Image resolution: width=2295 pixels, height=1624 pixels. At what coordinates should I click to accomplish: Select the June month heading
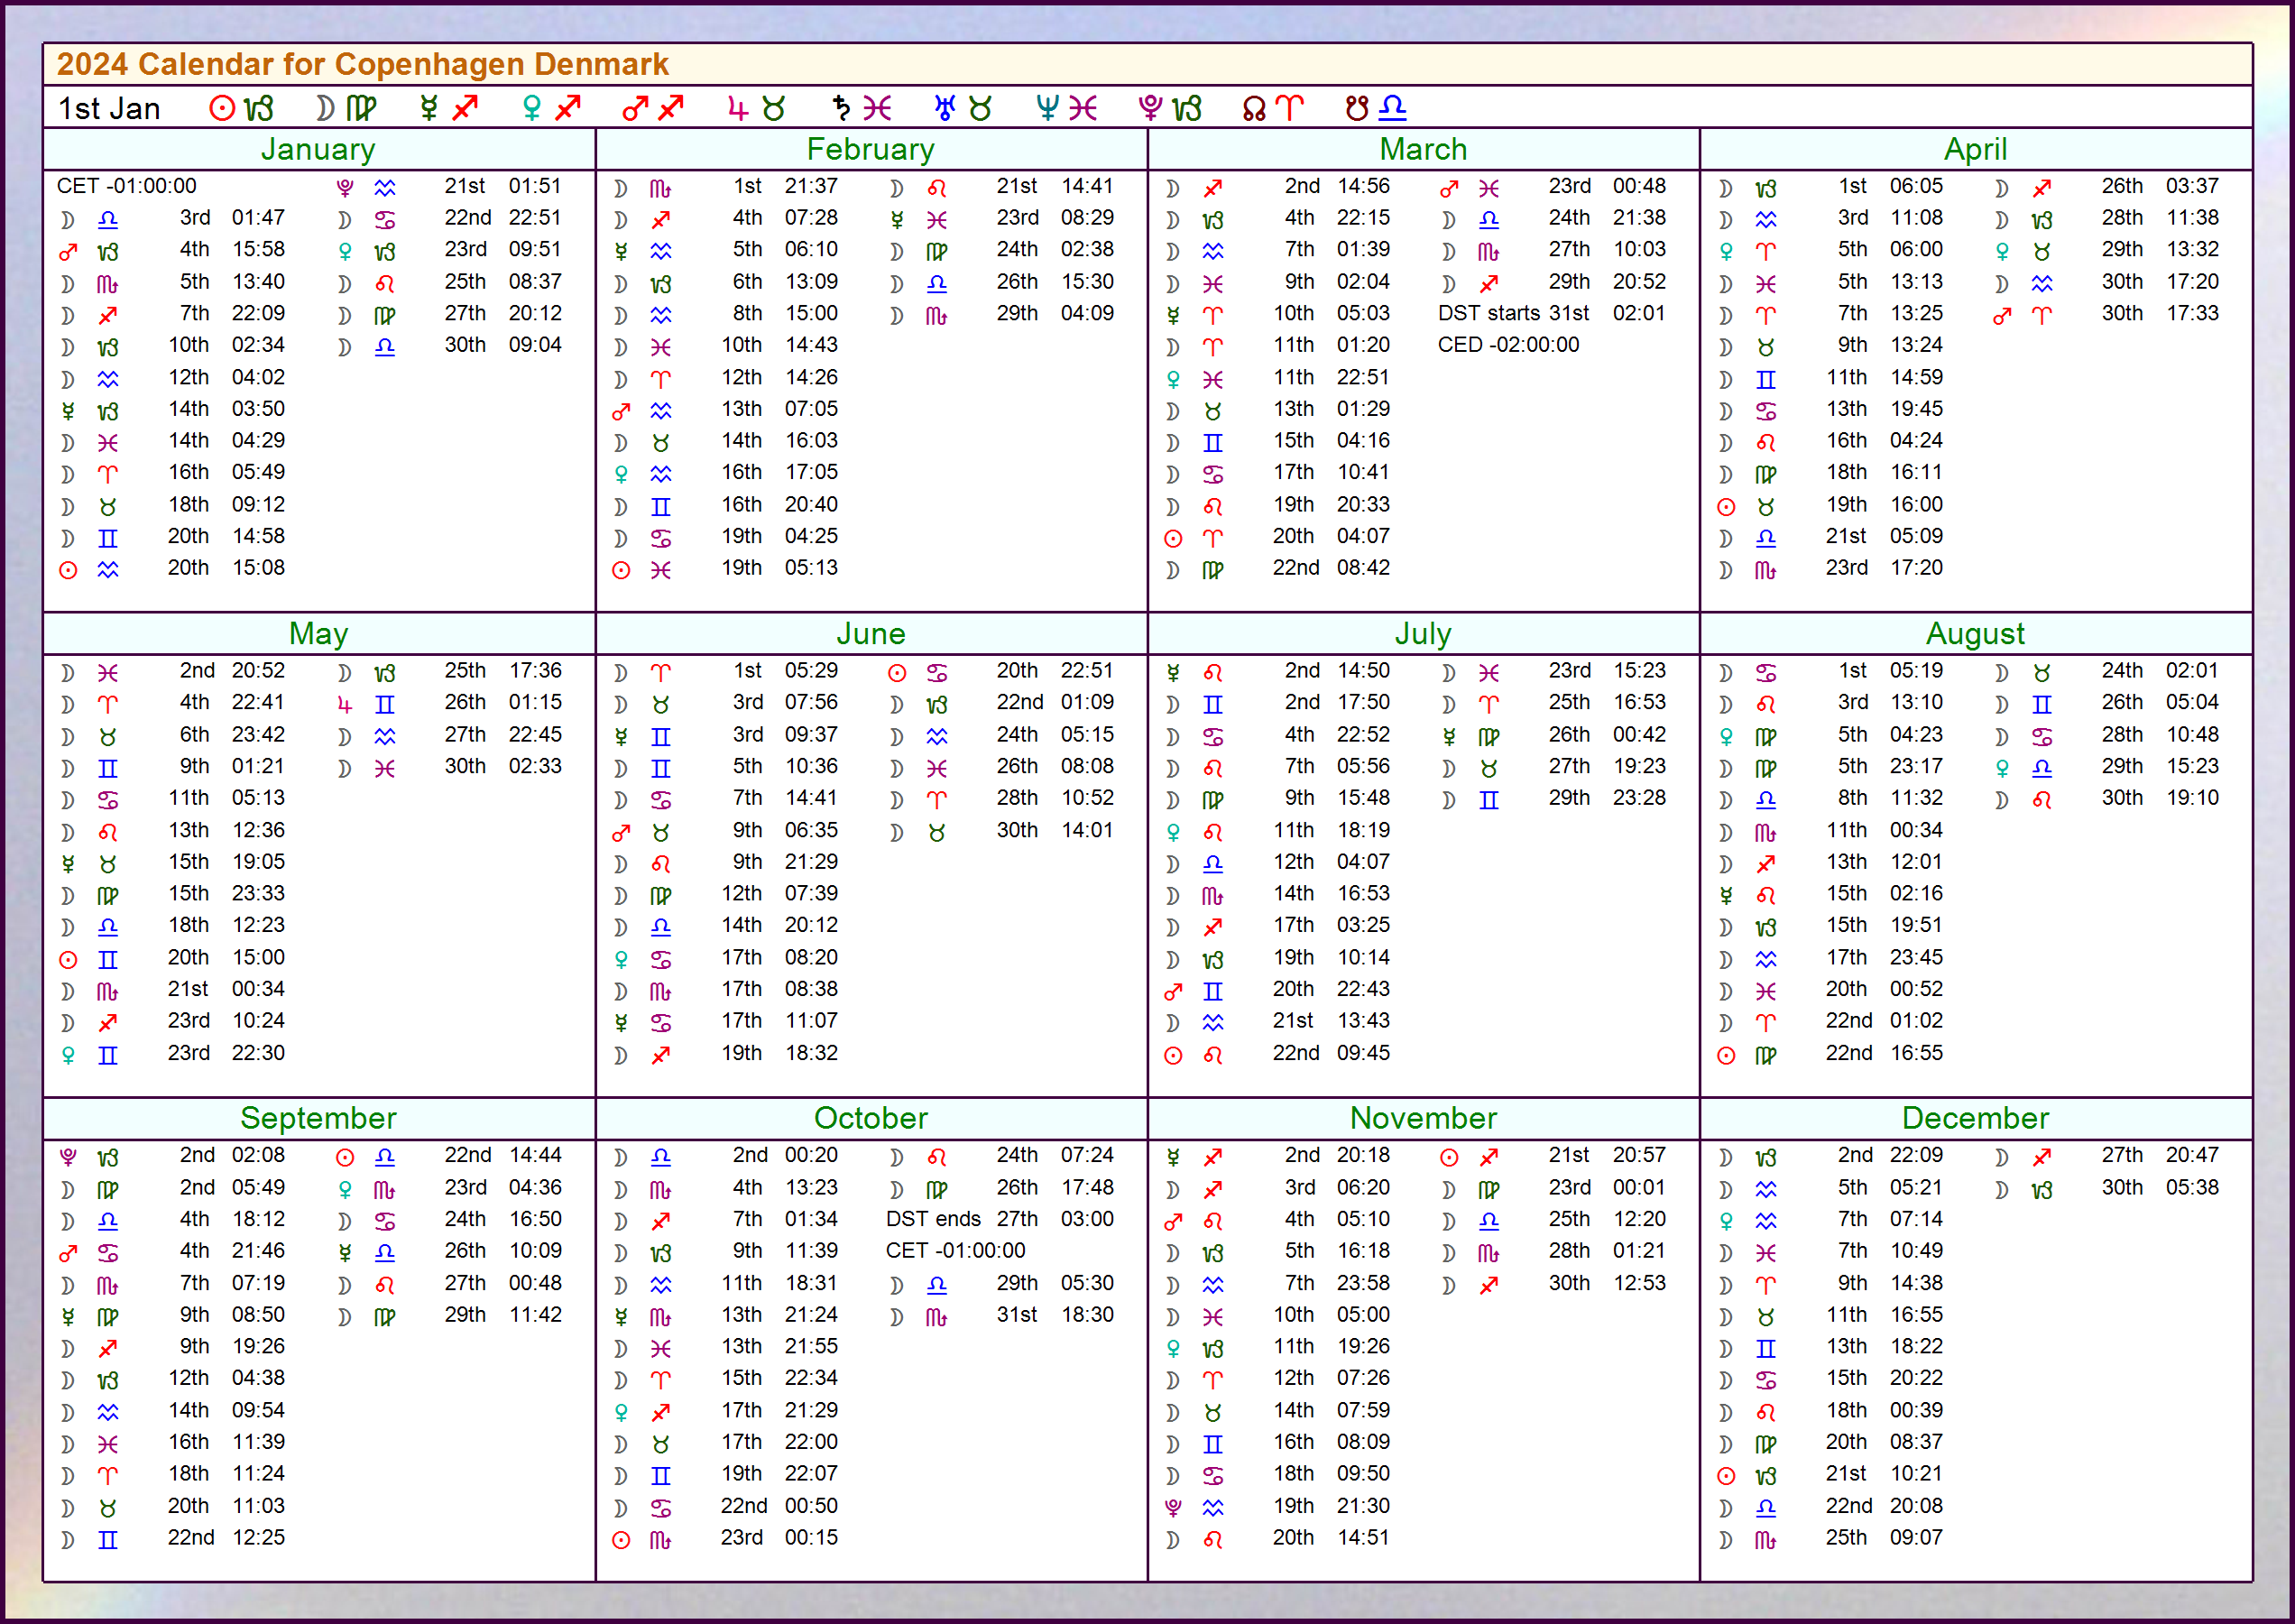coord(870,634)
